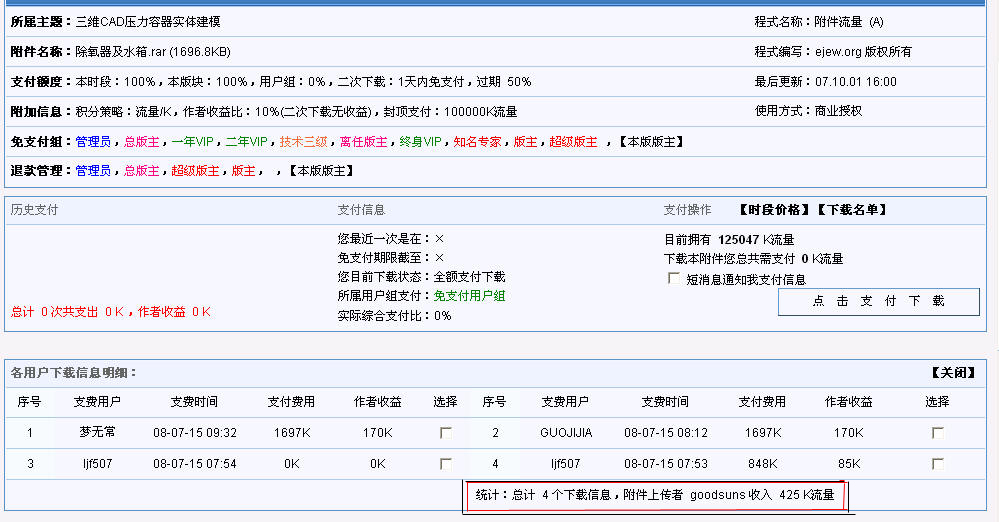
Task: Select the time 08-07-15 08:12
Action: [666, 433]
